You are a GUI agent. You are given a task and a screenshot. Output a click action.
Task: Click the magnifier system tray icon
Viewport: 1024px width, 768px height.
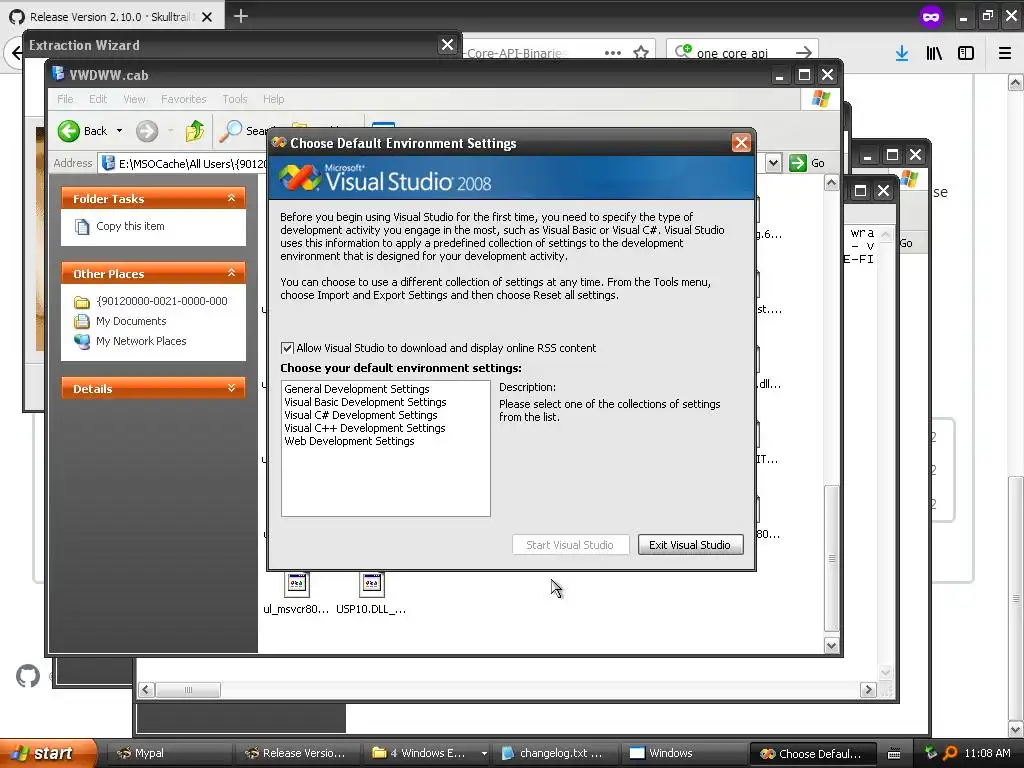(x=950, y=753)
